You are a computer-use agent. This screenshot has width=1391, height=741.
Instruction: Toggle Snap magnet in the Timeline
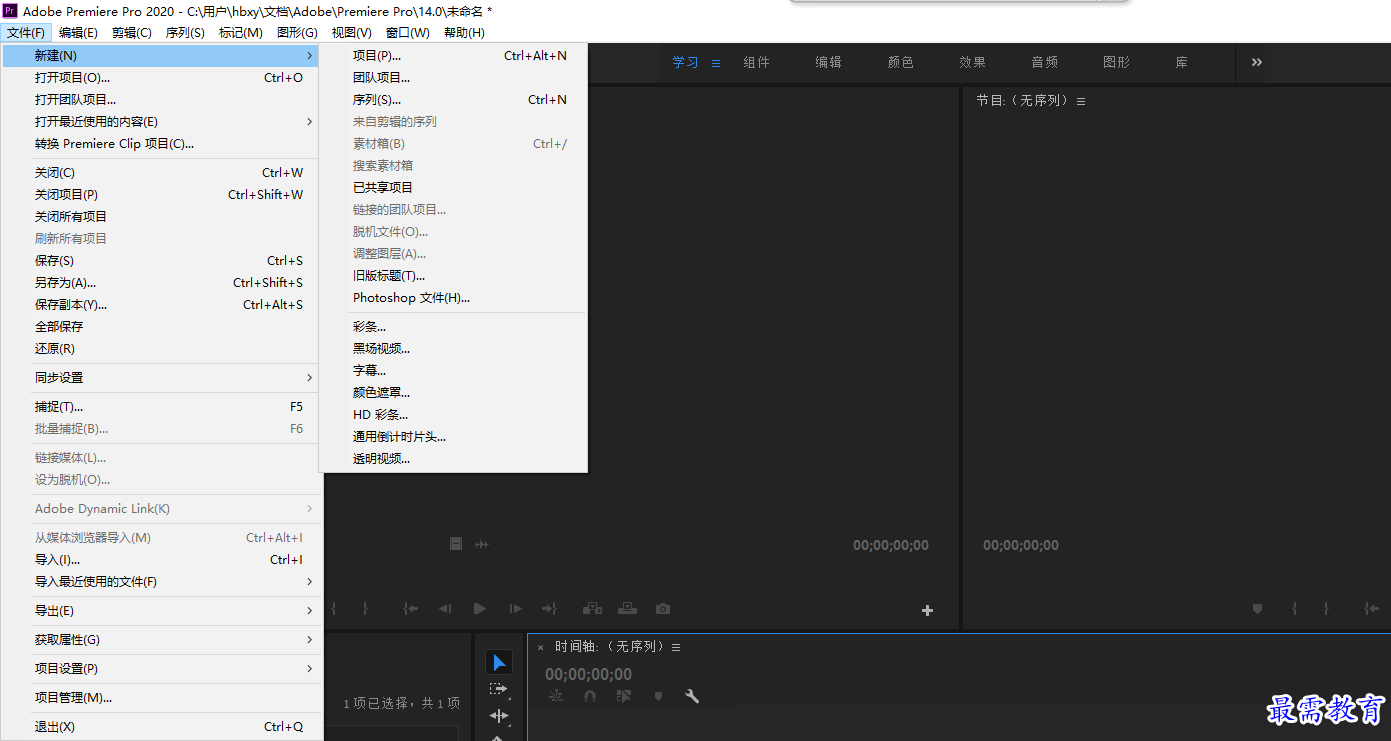point(590,696)
